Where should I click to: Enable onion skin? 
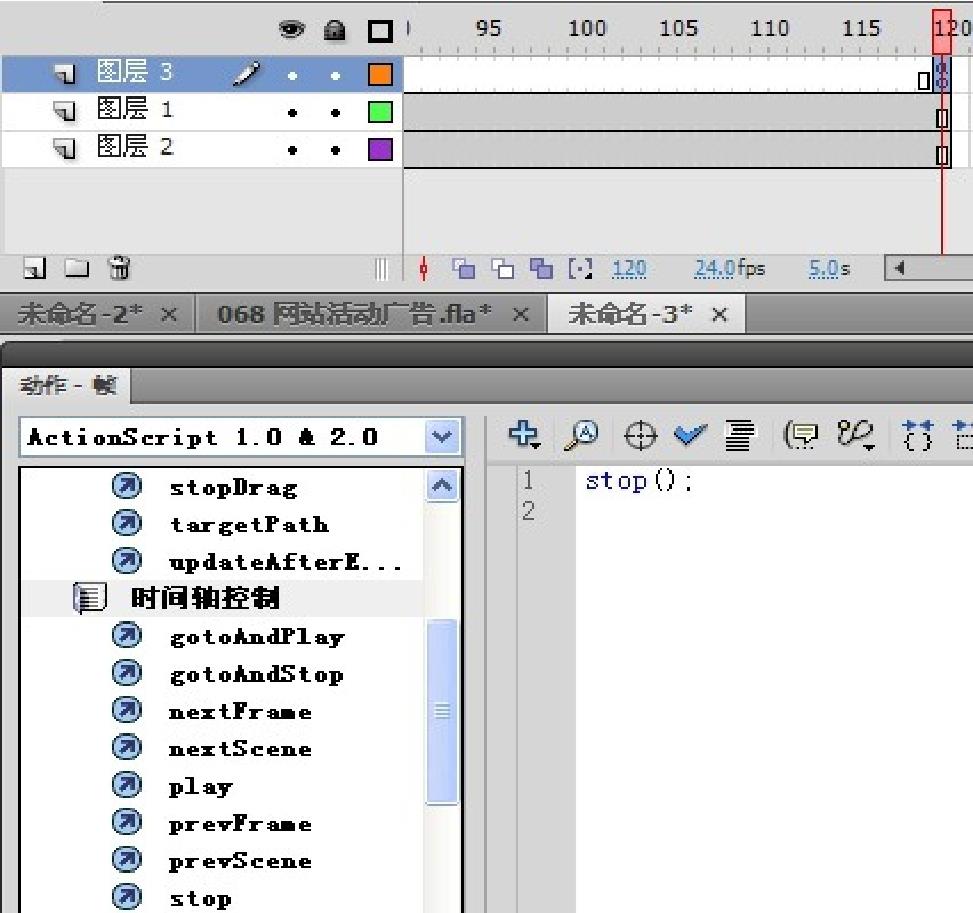(464, 269)
